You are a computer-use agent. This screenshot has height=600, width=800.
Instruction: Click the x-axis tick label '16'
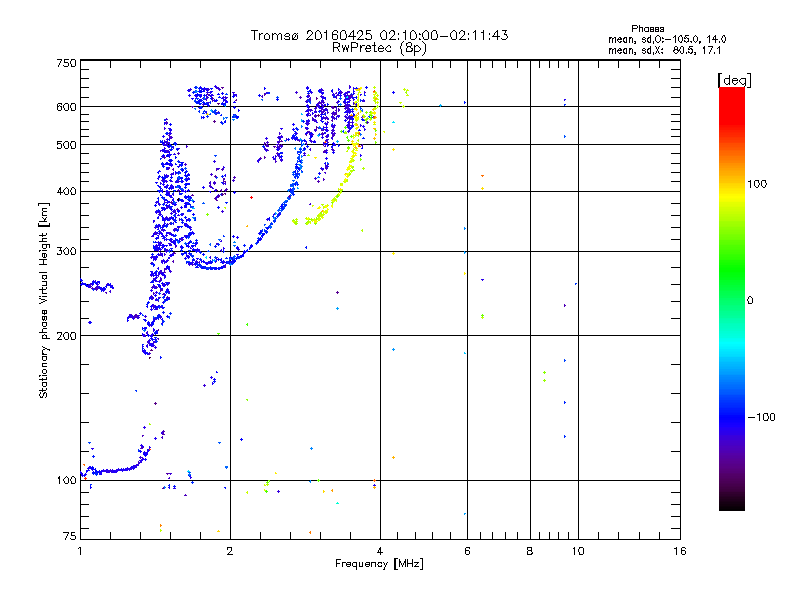tap(680, 551)
